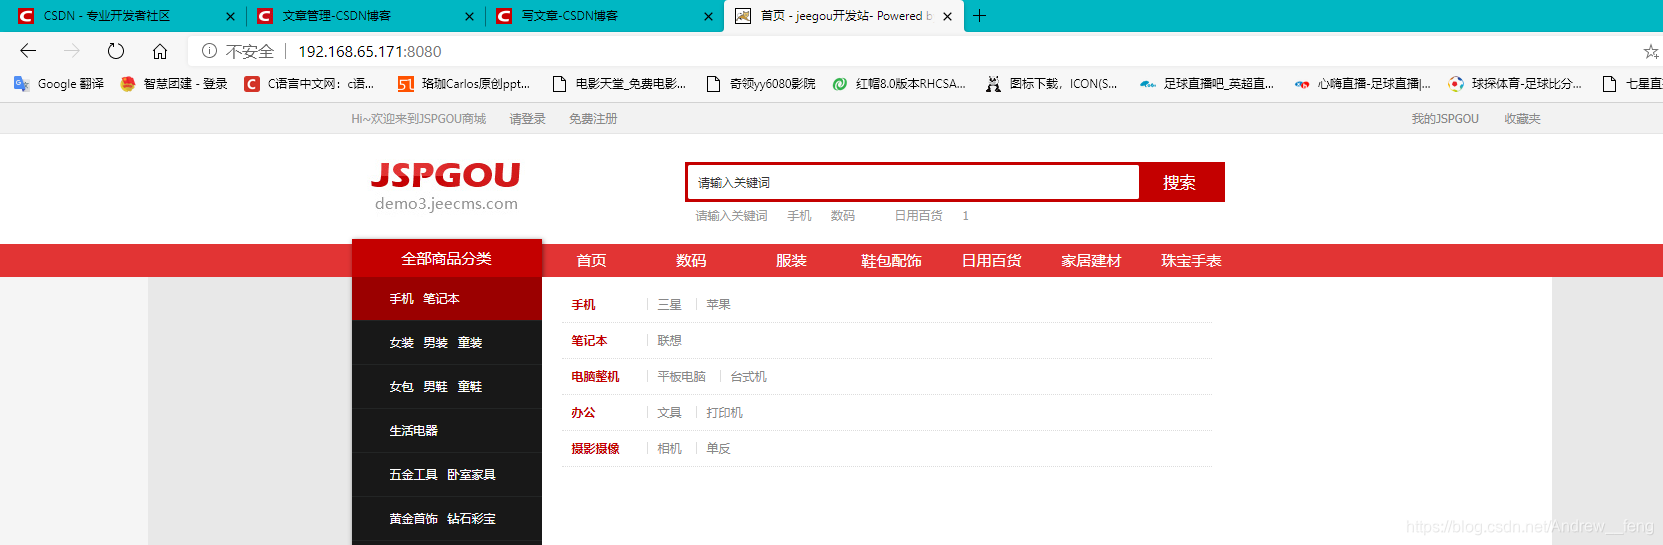Focus the 请输入关键词 search box
This screenshot has height=545, width=1663.
[x=912, y=182]
